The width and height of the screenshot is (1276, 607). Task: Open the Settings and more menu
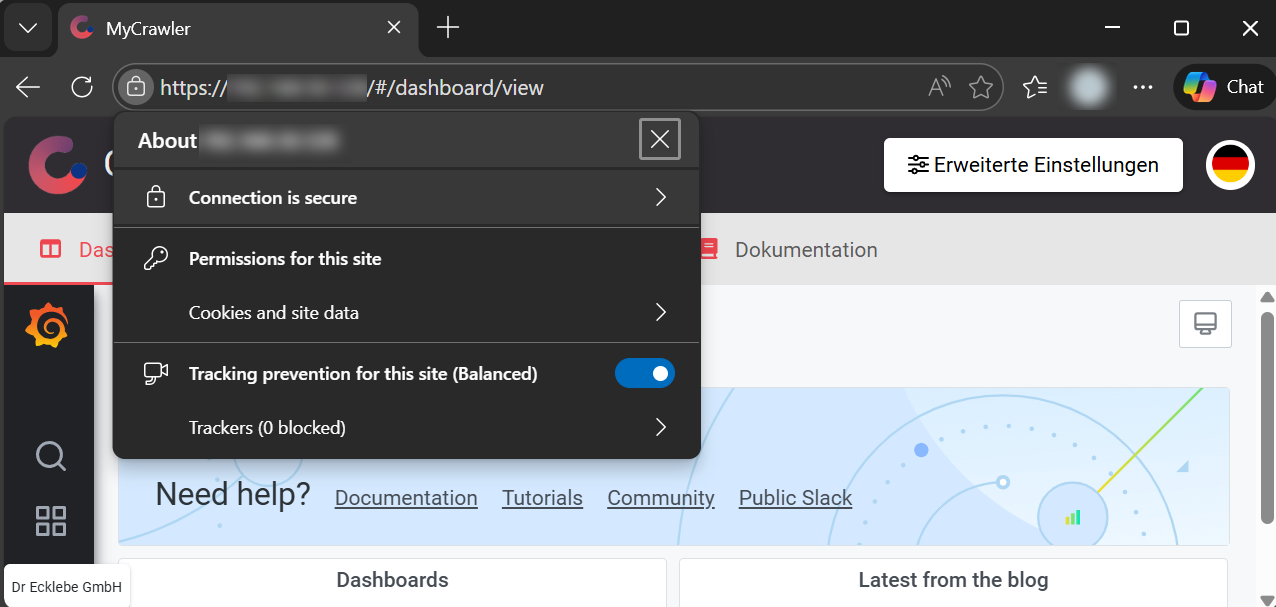point(1143,88)
